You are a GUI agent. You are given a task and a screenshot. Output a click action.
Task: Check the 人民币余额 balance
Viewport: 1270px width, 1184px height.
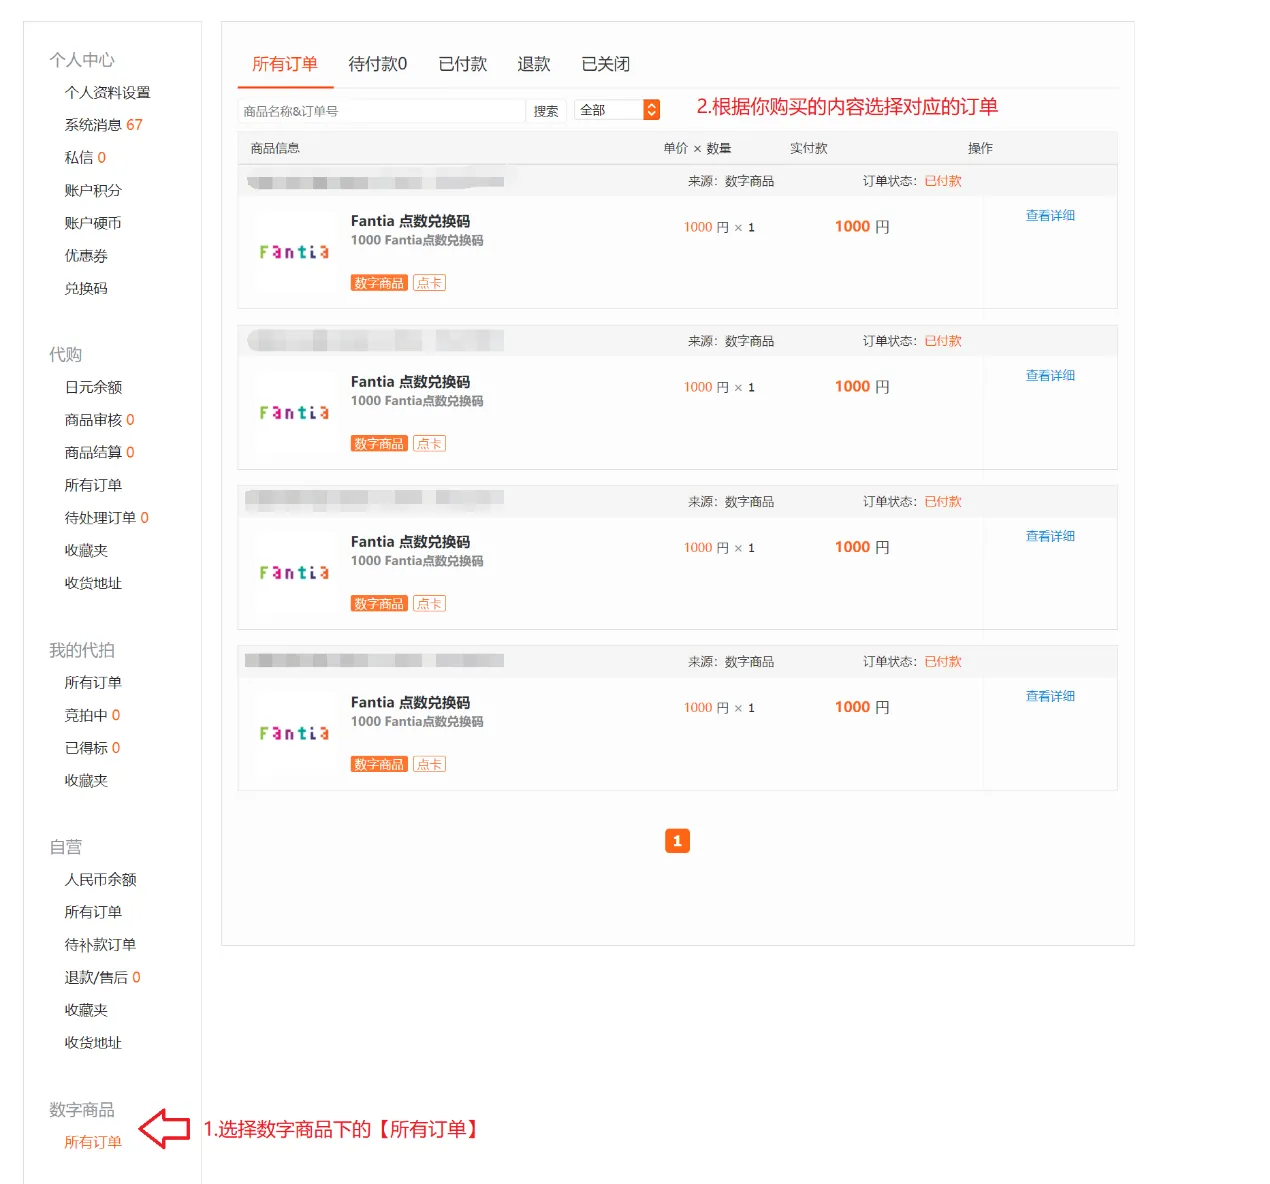[100, 879]
